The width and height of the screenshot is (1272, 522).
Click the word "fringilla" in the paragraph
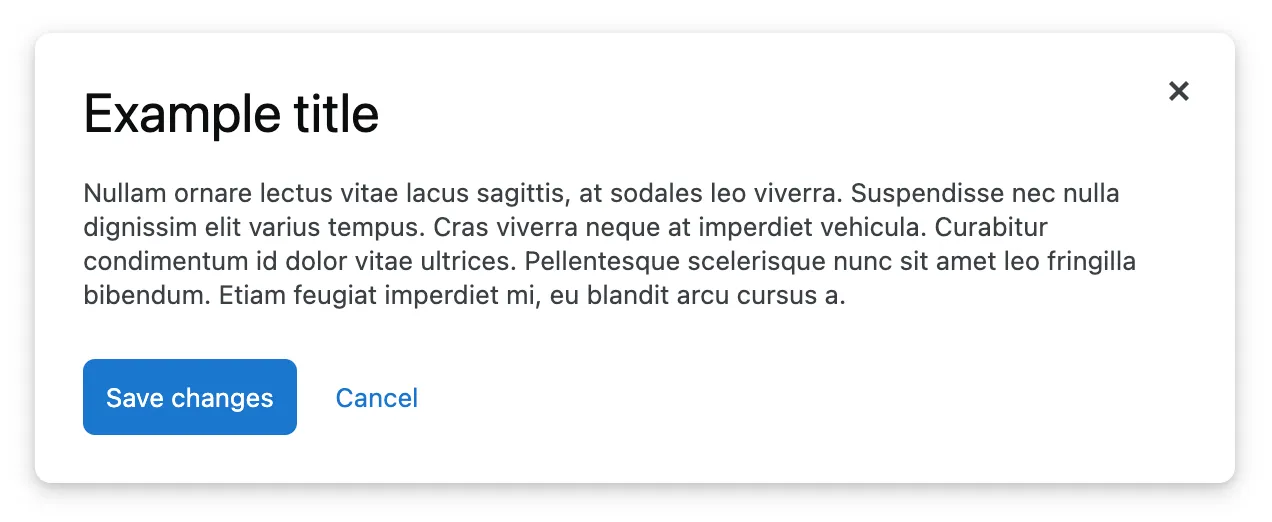(1089, 262)
